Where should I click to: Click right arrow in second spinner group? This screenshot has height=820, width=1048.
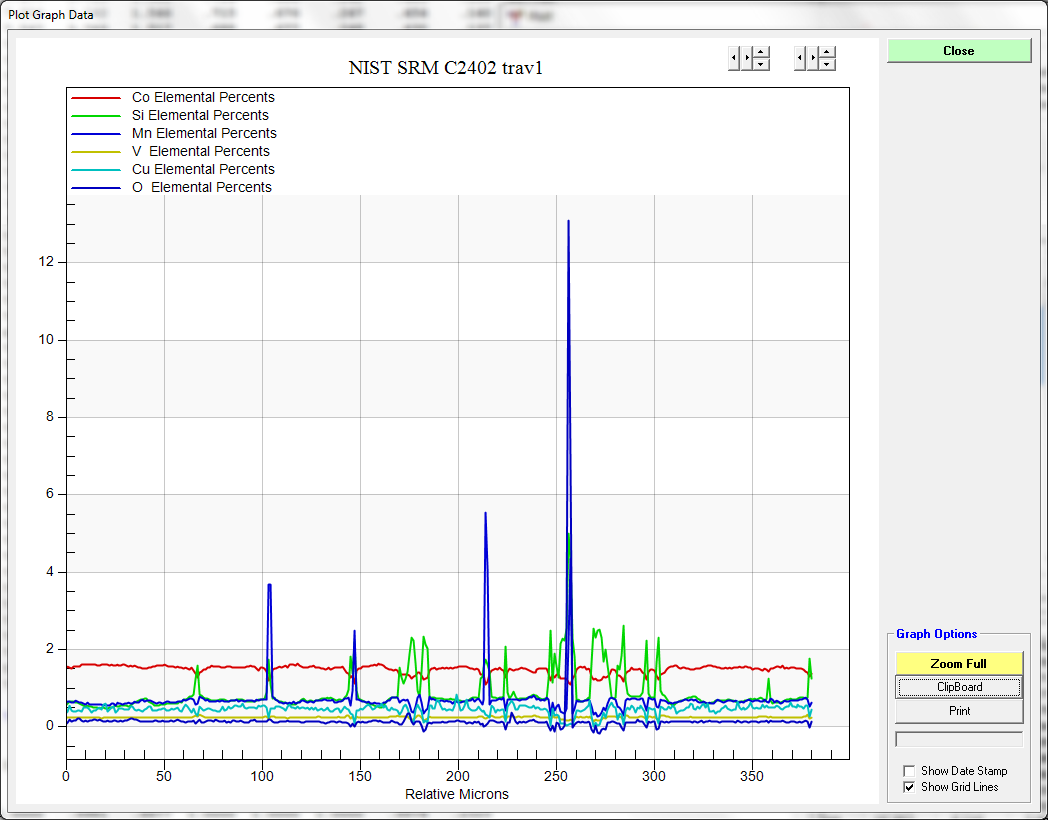pos(812,59)
